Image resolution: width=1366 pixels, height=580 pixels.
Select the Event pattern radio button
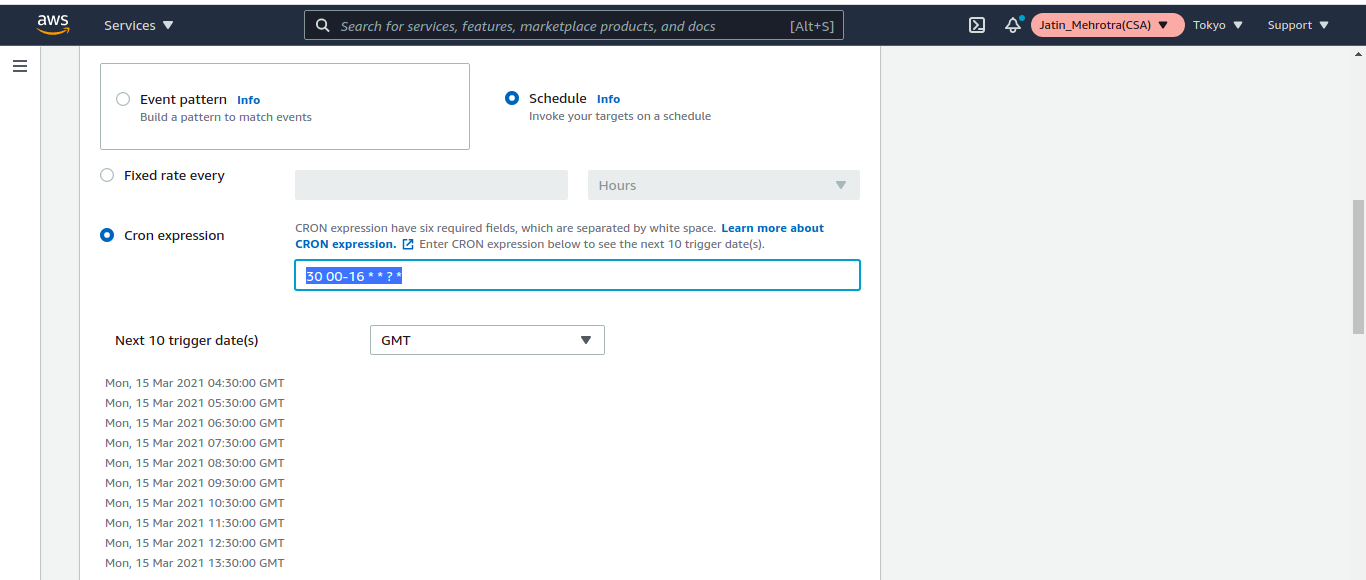click(x=123, y=98)
